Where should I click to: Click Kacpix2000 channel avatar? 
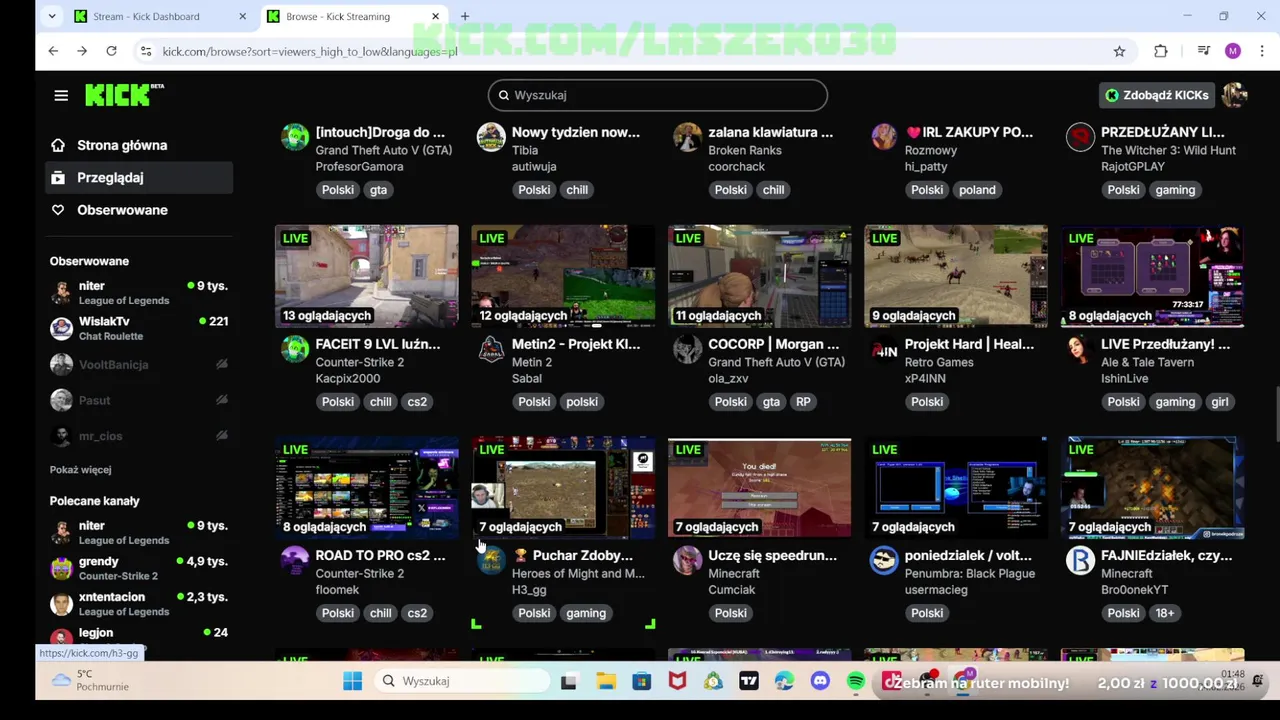[x=295, y=349]
